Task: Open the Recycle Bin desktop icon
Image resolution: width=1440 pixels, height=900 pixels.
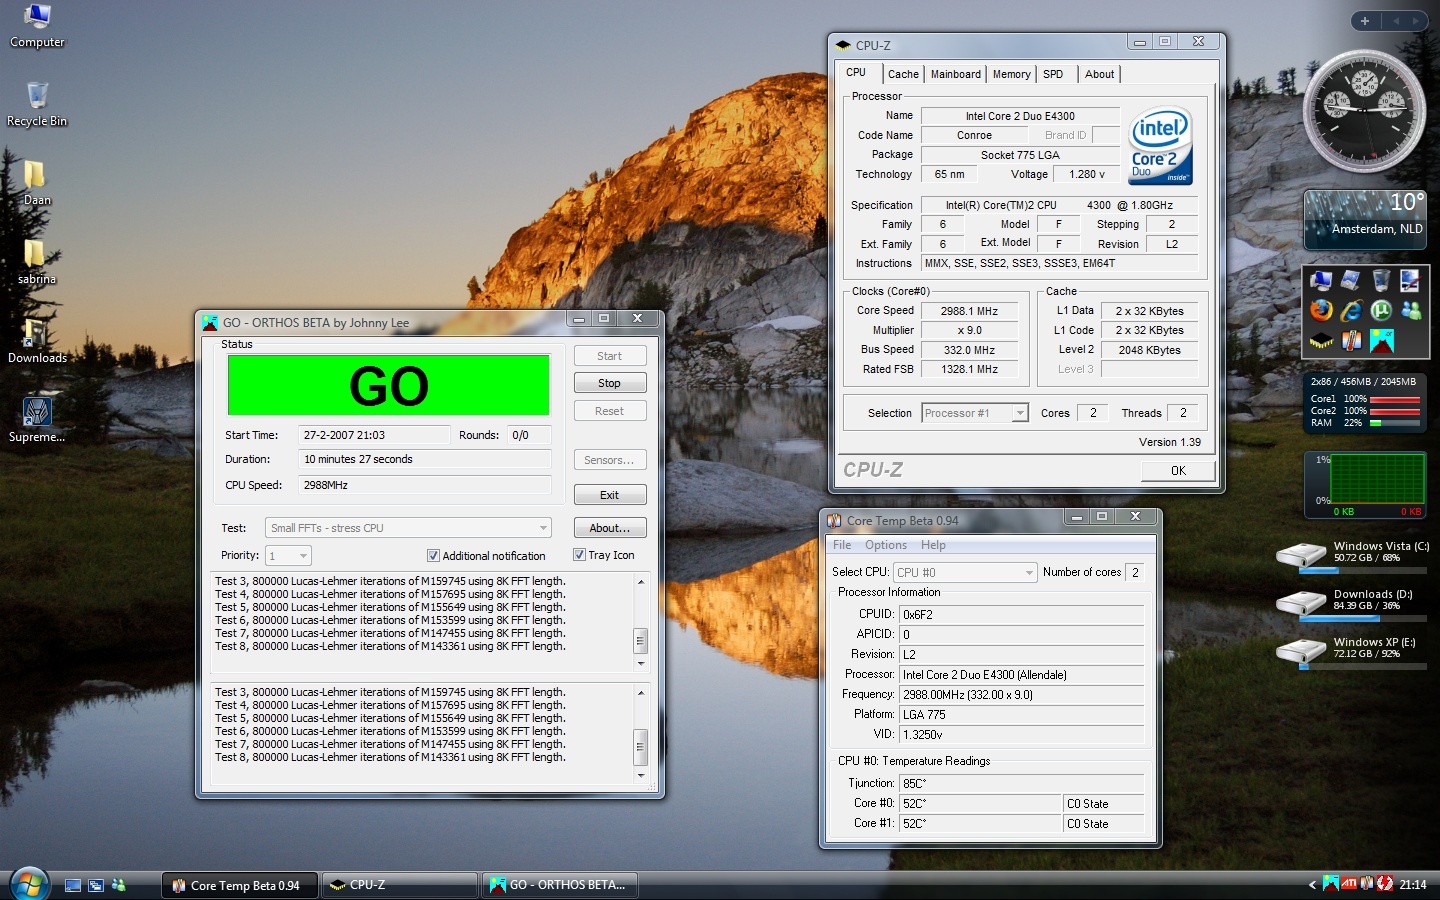Action: point(37,105)
